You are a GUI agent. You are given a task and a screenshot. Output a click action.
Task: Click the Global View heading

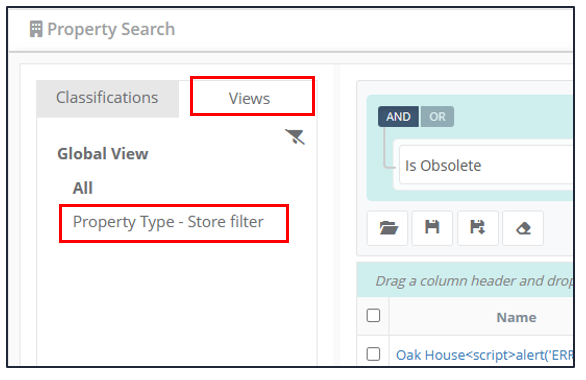pyautogui.click(x=103, y=154)
